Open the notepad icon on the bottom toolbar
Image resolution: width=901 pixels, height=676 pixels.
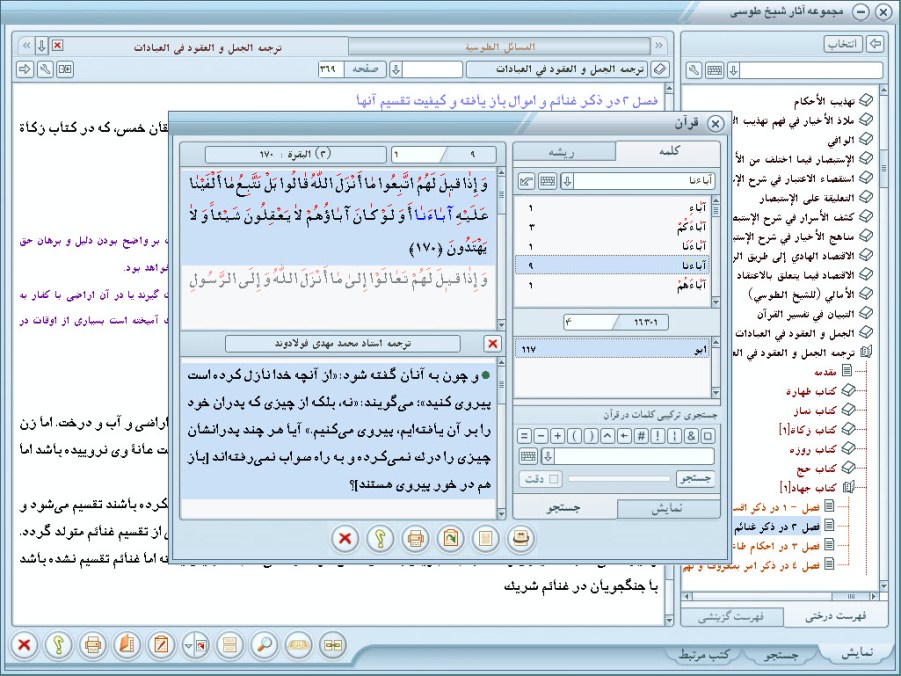(x=161, y=645)
